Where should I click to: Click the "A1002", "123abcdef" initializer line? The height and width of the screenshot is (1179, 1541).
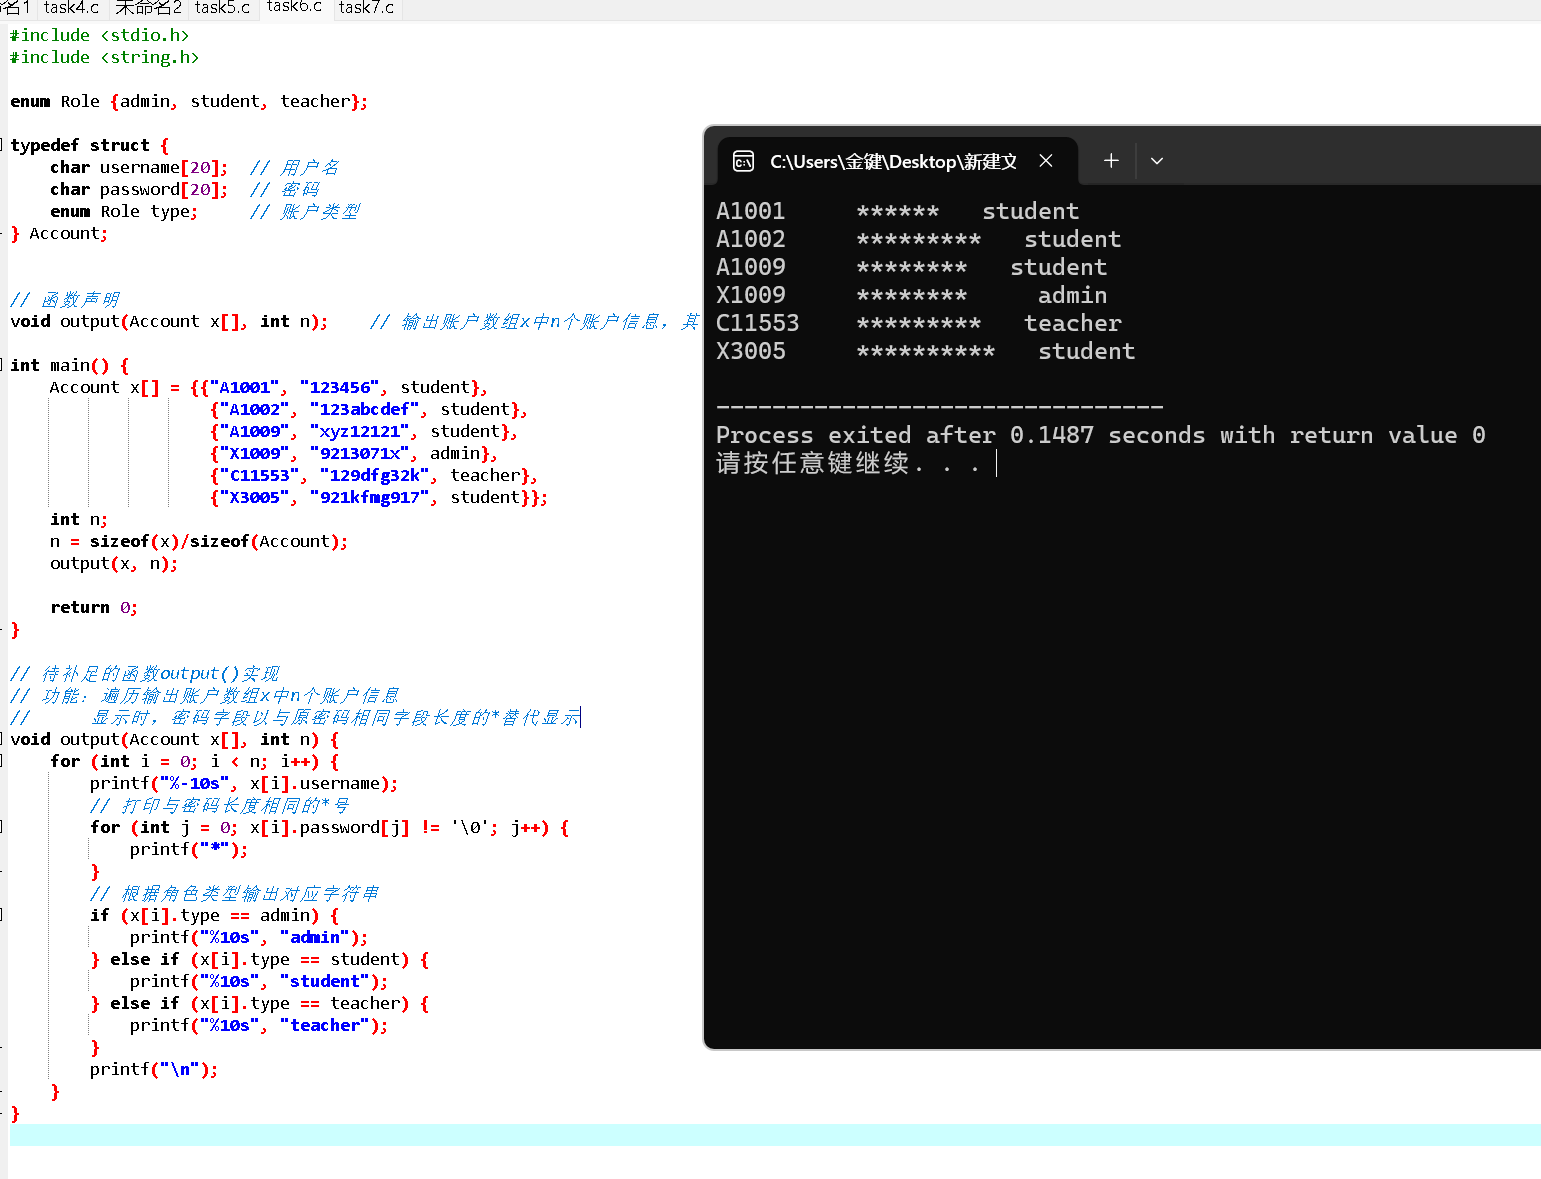(369, 409)
